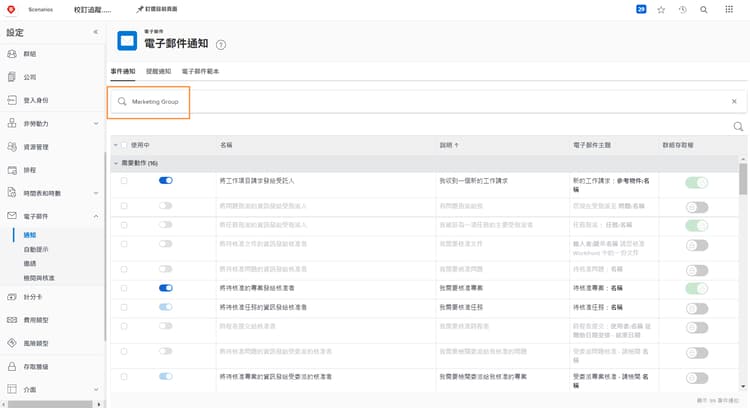Open the 將待核准的專案發給核准者 notification name

pyautogui.click(x=257, y=288)
